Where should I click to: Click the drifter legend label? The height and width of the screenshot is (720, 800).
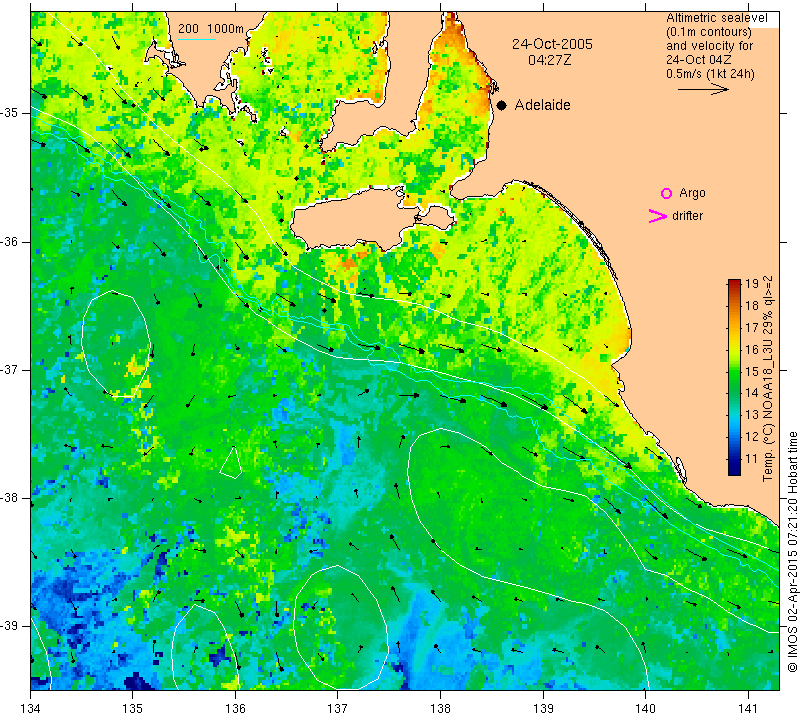[x=687, y=216]
